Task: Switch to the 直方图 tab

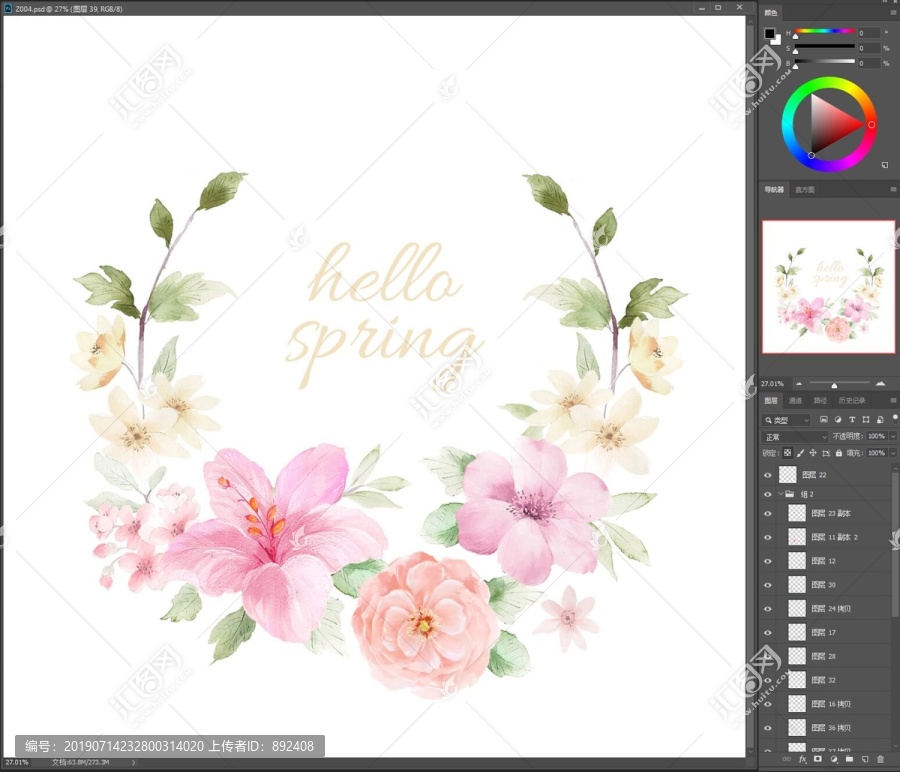Action: click(x=805, y=189)
